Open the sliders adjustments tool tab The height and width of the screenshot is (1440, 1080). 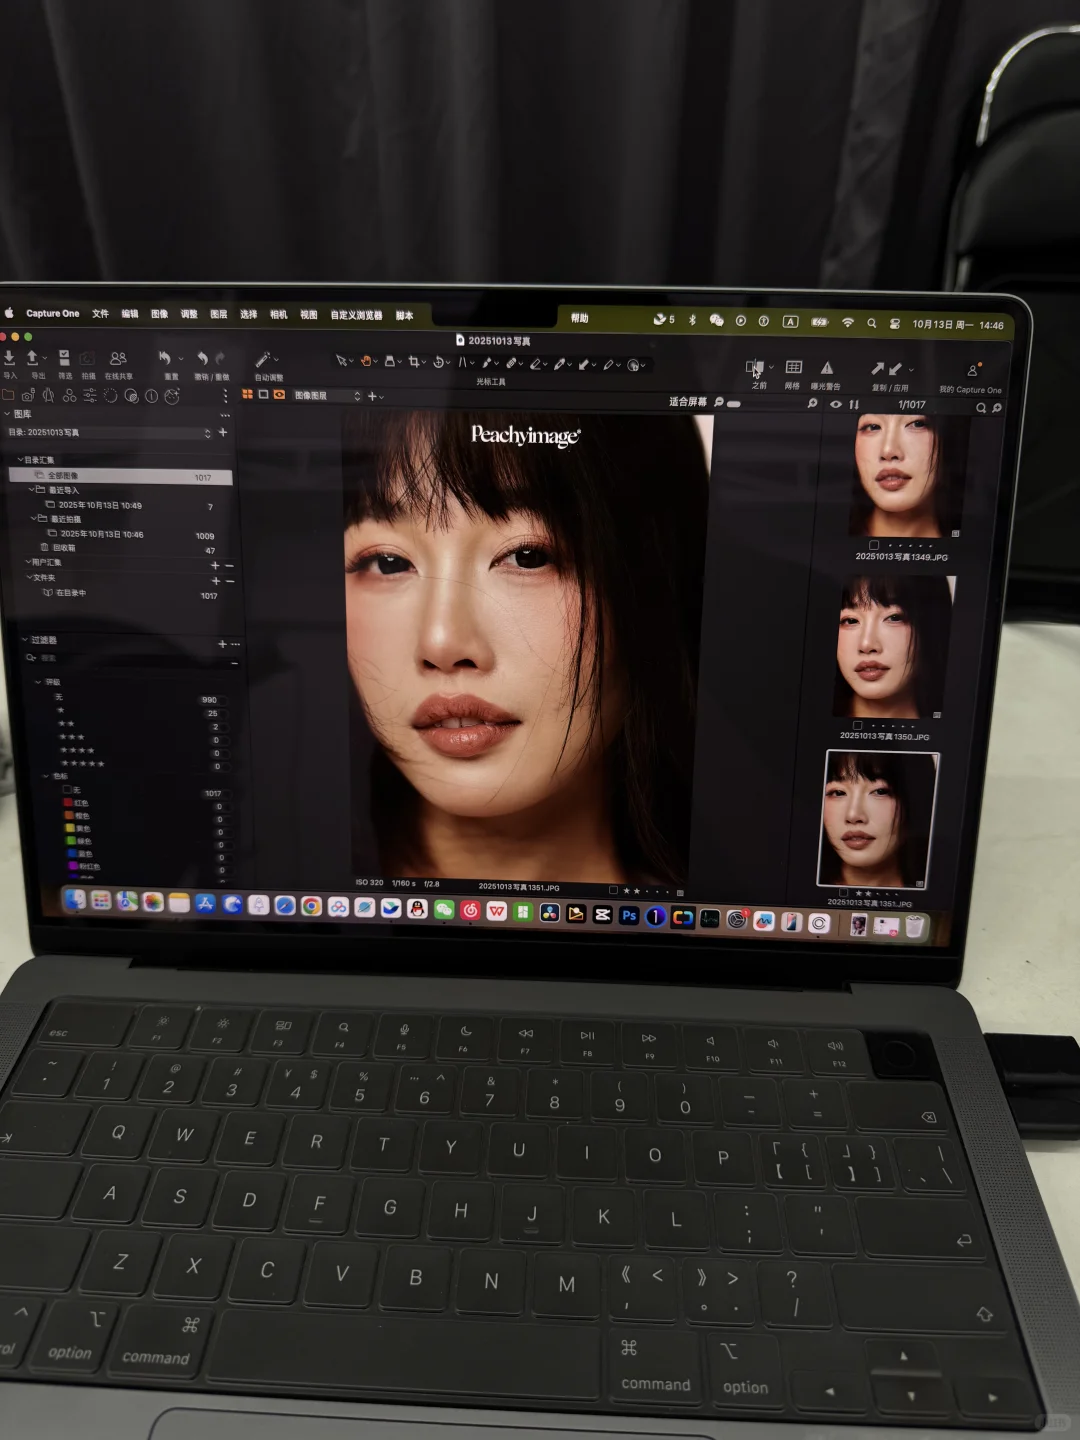90,395
